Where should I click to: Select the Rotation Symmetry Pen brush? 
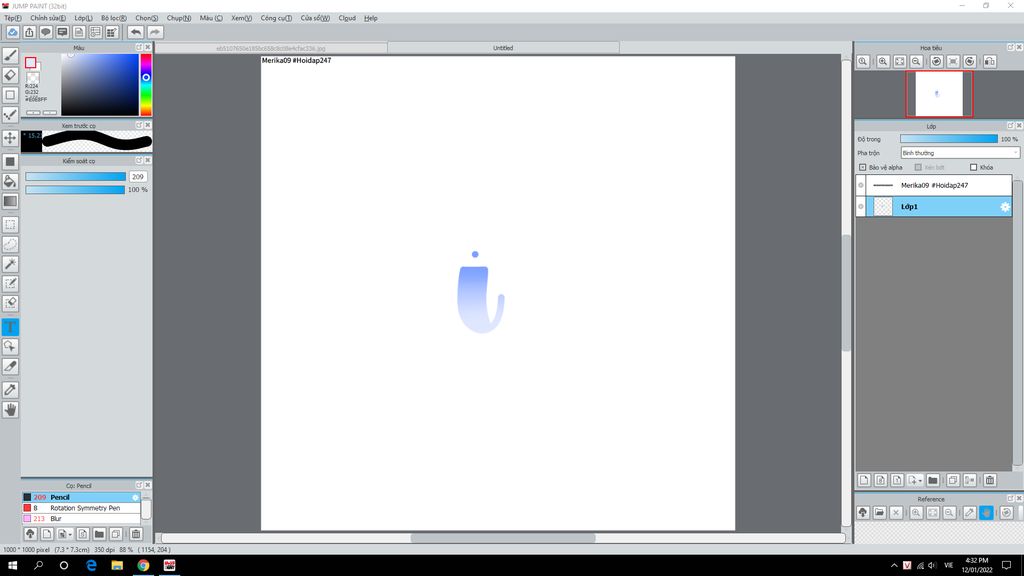point(81,508)
